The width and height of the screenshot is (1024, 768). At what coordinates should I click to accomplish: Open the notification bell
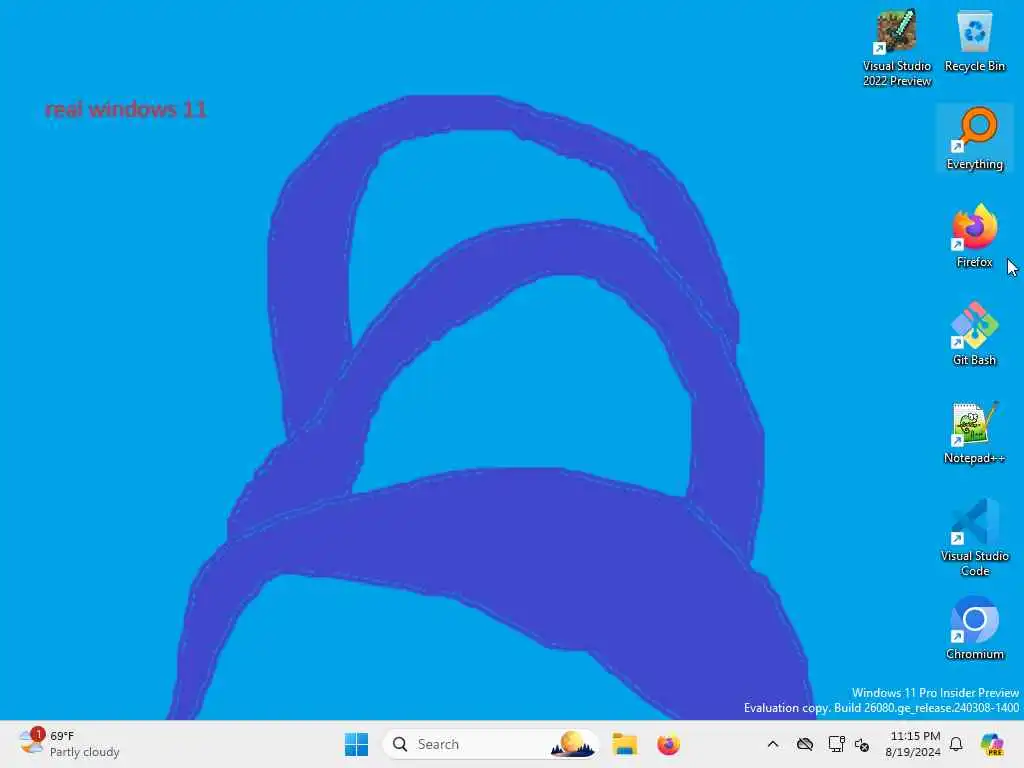pos(956,744)
